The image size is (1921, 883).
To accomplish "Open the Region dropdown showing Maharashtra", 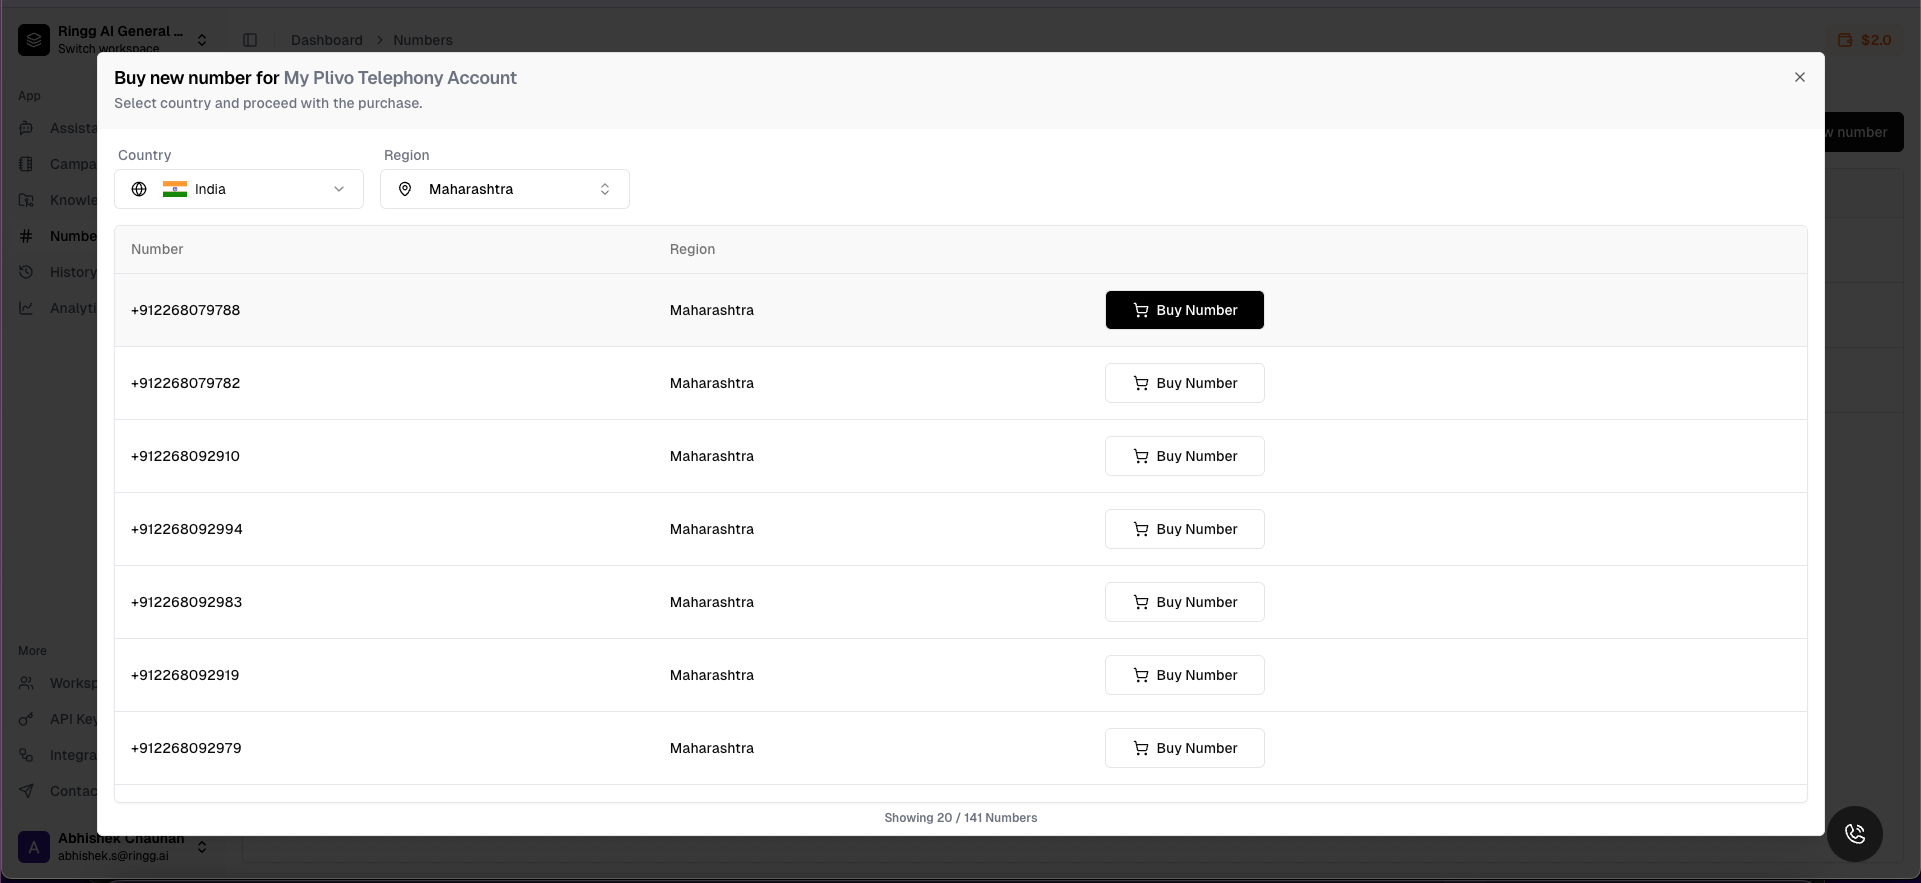I will (x=505, y=189).
